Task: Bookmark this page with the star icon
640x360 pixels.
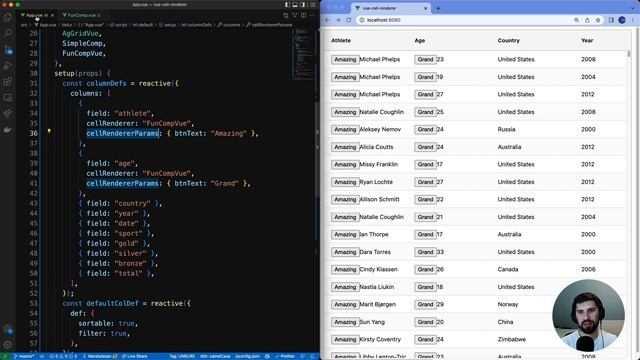Action: click(x=598, y=20)
